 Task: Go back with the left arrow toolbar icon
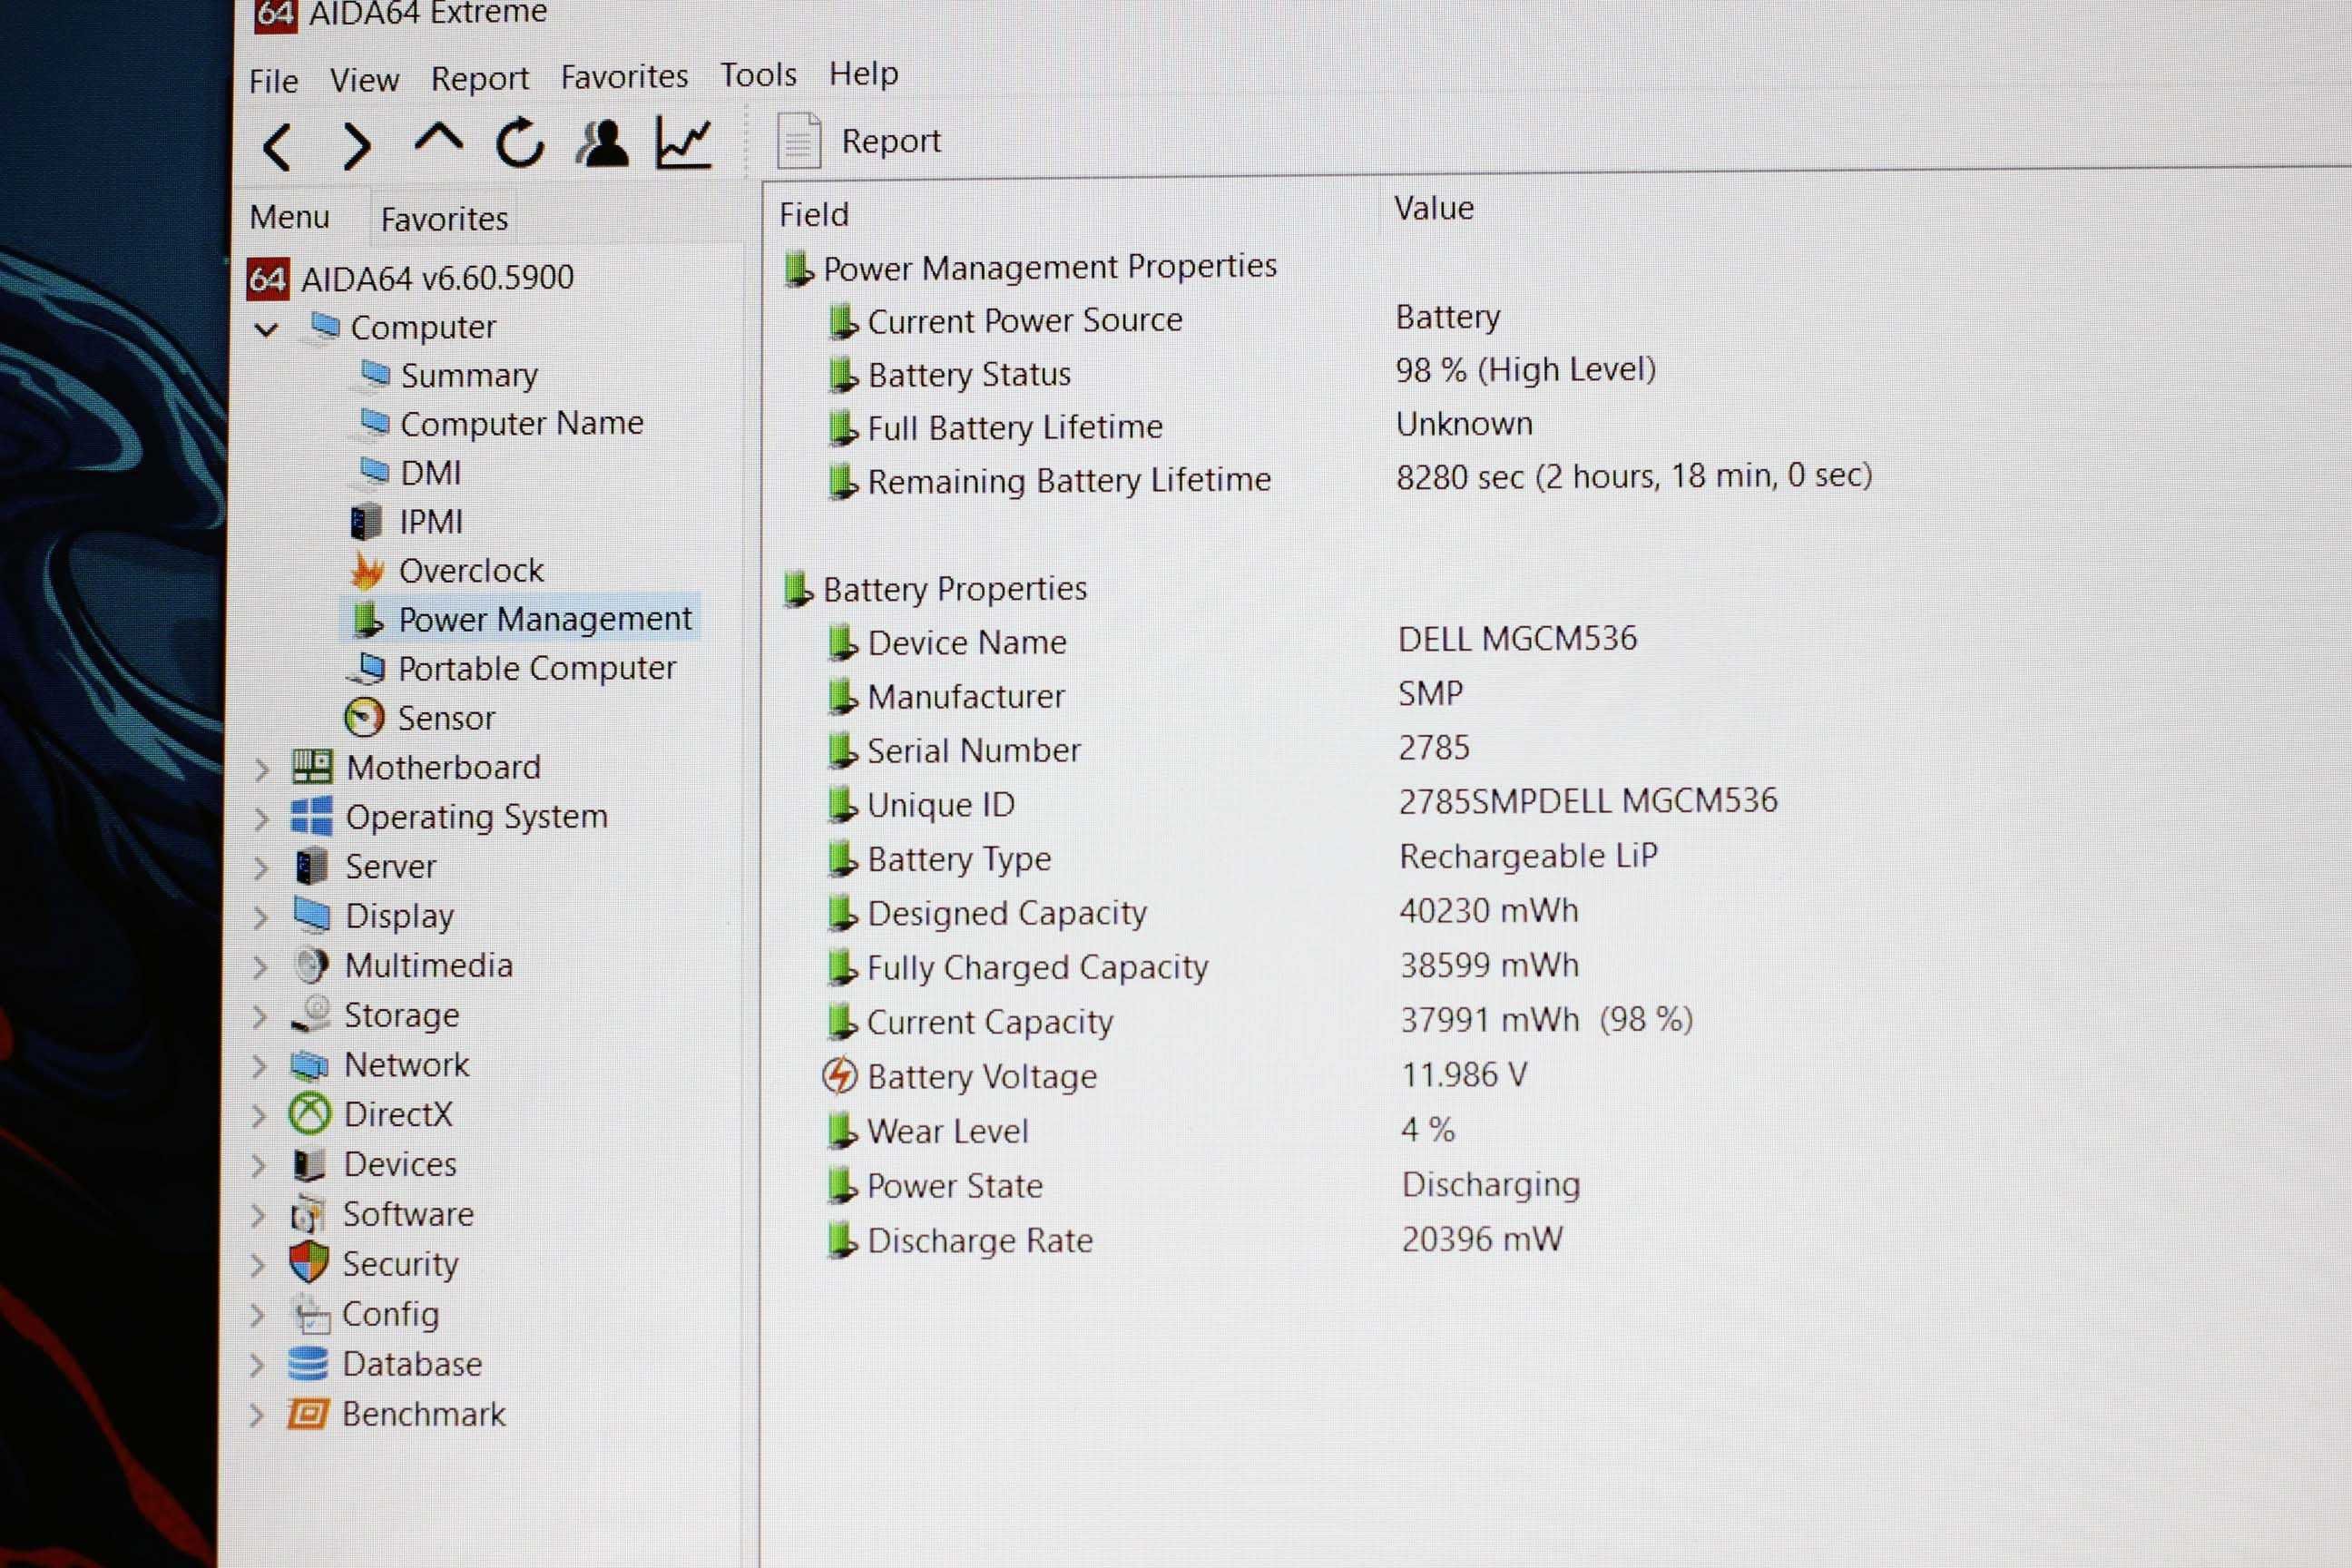pos(277,148)
